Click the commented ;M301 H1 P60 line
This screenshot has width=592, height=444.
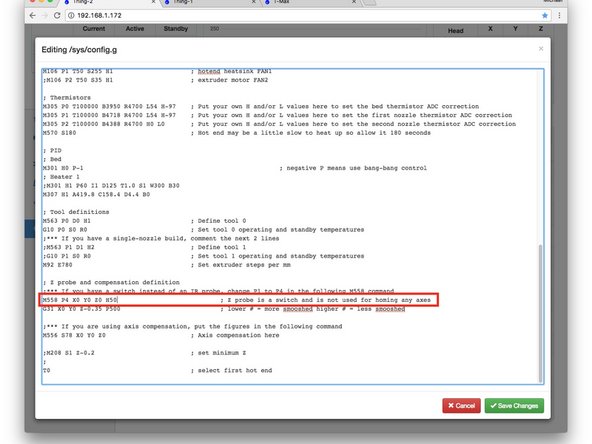pos(111,186)
